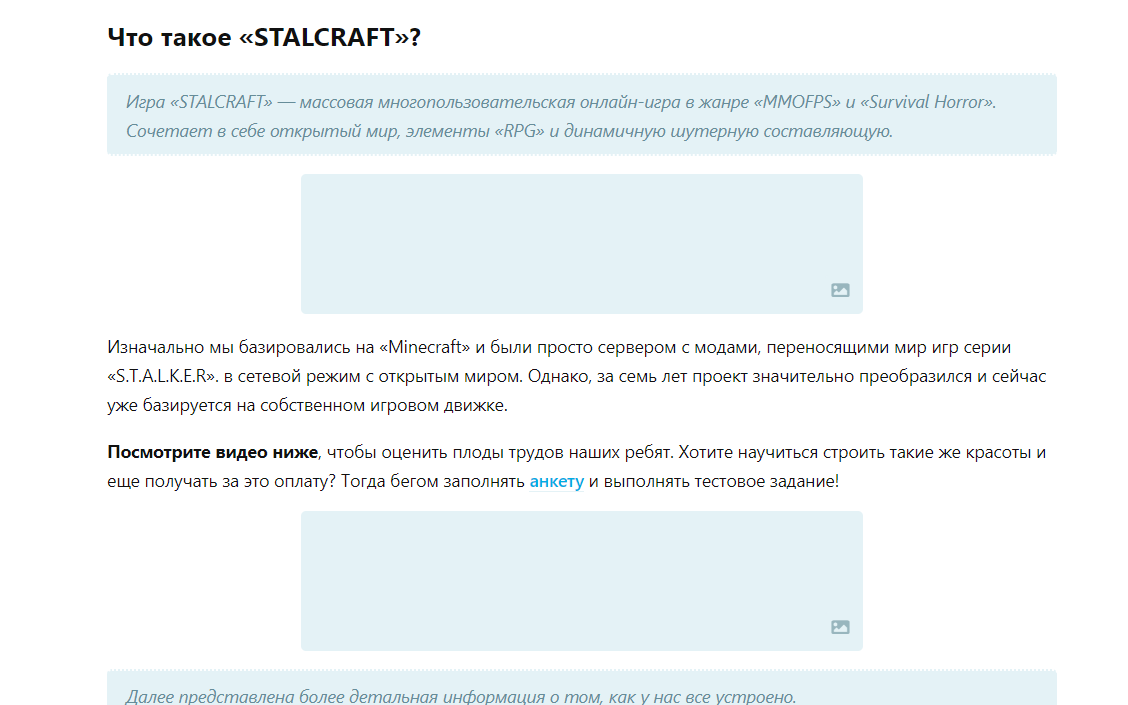Click the line «уже базируется на собственном игровом движке»
The width and height of the screenshot is (1128, 705).
click(307, 406)
